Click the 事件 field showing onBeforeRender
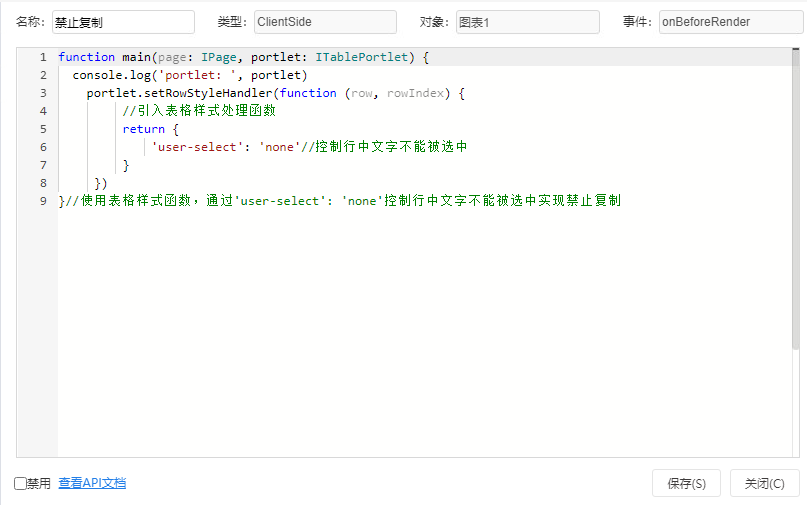 (x=731, y=22)
